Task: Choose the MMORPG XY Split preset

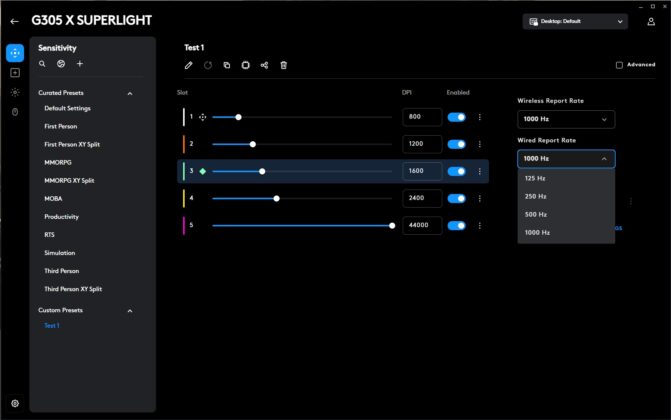Action: tap(69, 180)
